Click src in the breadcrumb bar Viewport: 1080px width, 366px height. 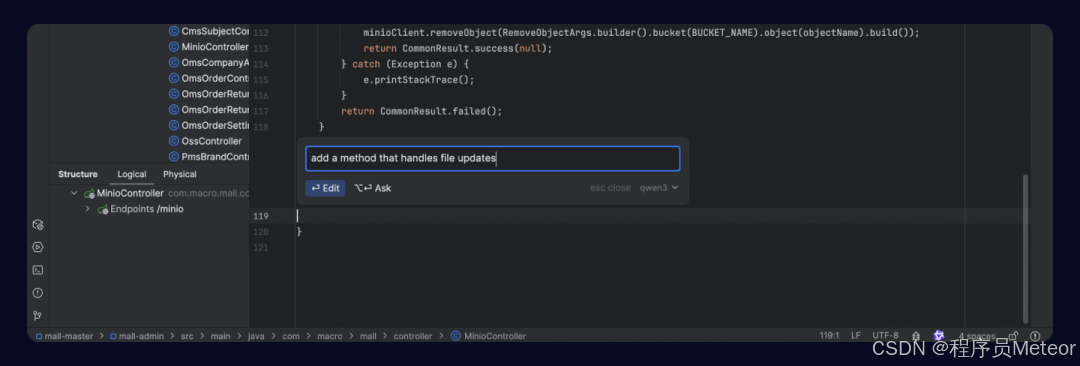[x=187, y=336]
